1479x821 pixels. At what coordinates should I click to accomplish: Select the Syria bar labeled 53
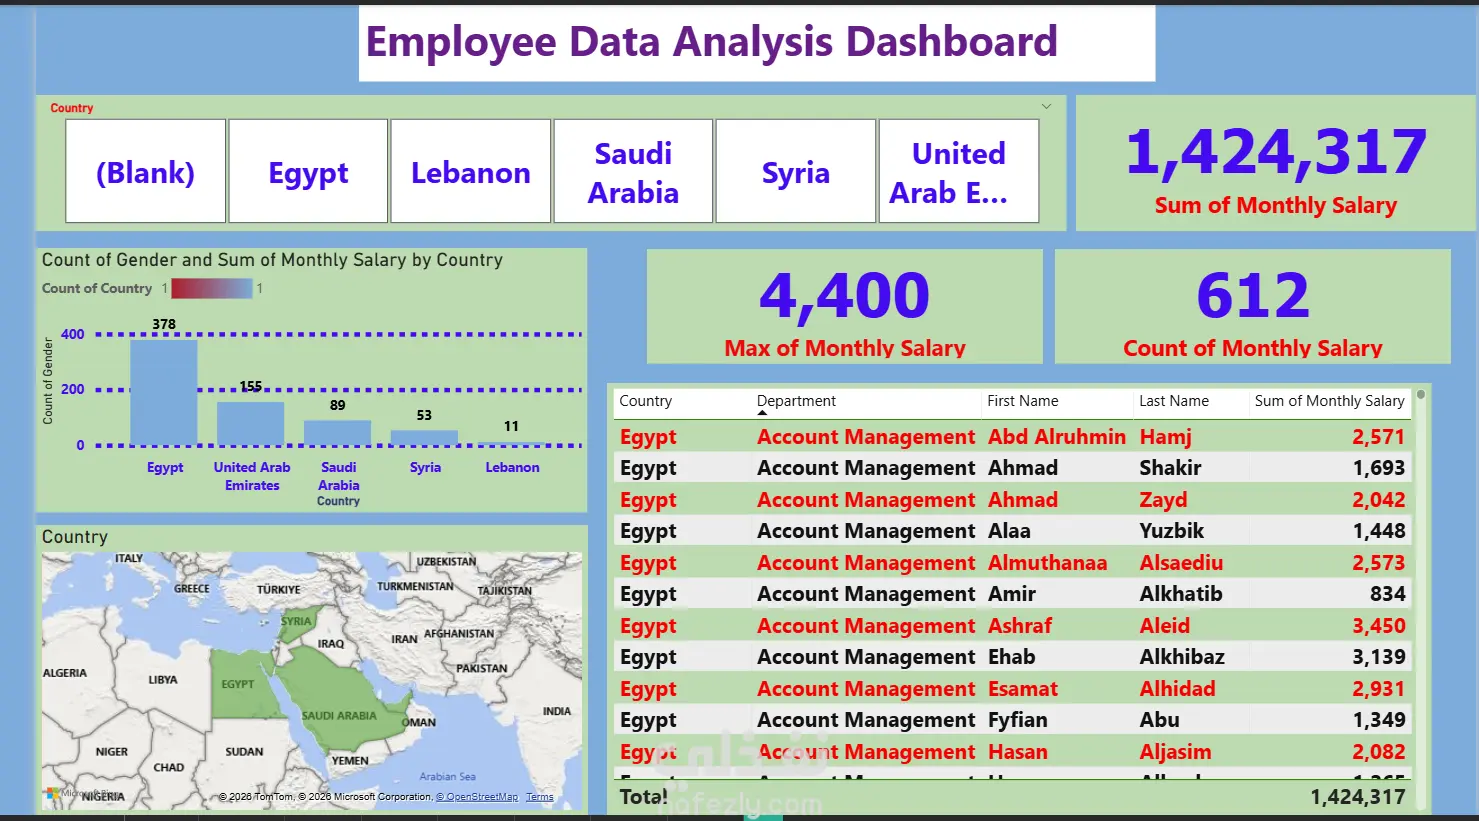pyautogui.click(x=425, y=438)
